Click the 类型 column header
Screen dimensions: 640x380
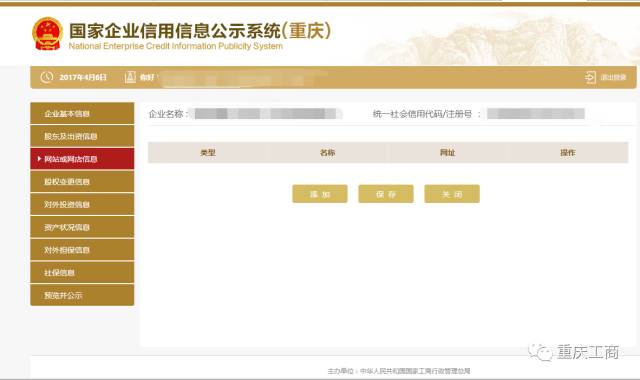pyautogui.click(x=208, y=153)
